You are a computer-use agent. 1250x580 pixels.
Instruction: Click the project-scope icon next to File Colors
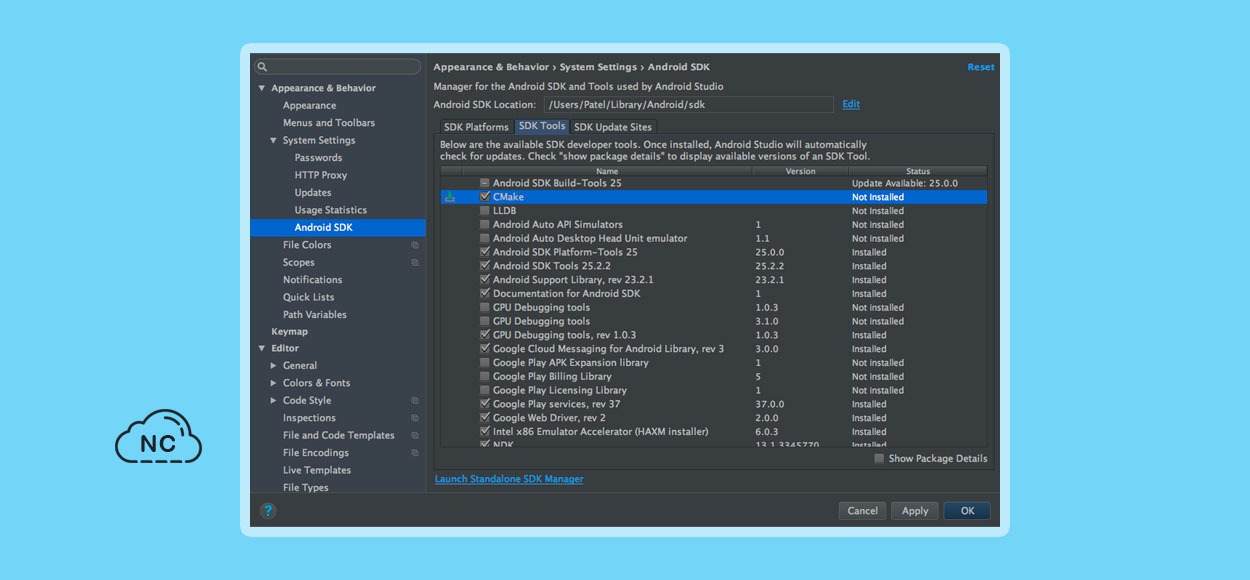(415, 245)
